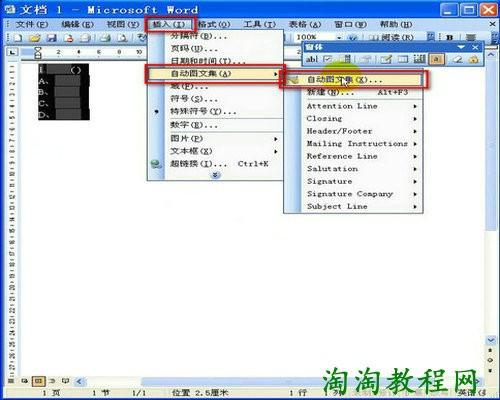This screenshot has width=500, height=400.
Task: Click the vertical scrollbar up arrow
Action: pyautogui.click(x=491, y=55)
